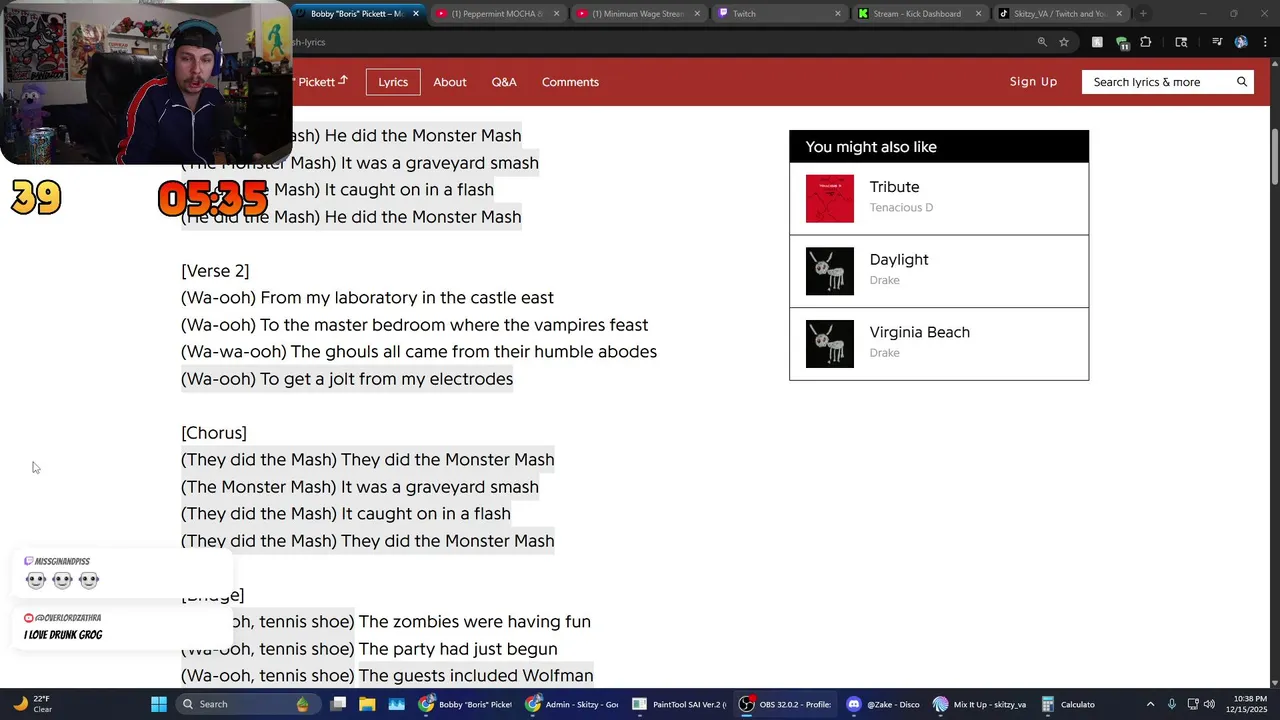Image resolution: width=1280 pixels, height=720 pixels.
Task: Select the Lyrics section tab
Action: point(393,82)
